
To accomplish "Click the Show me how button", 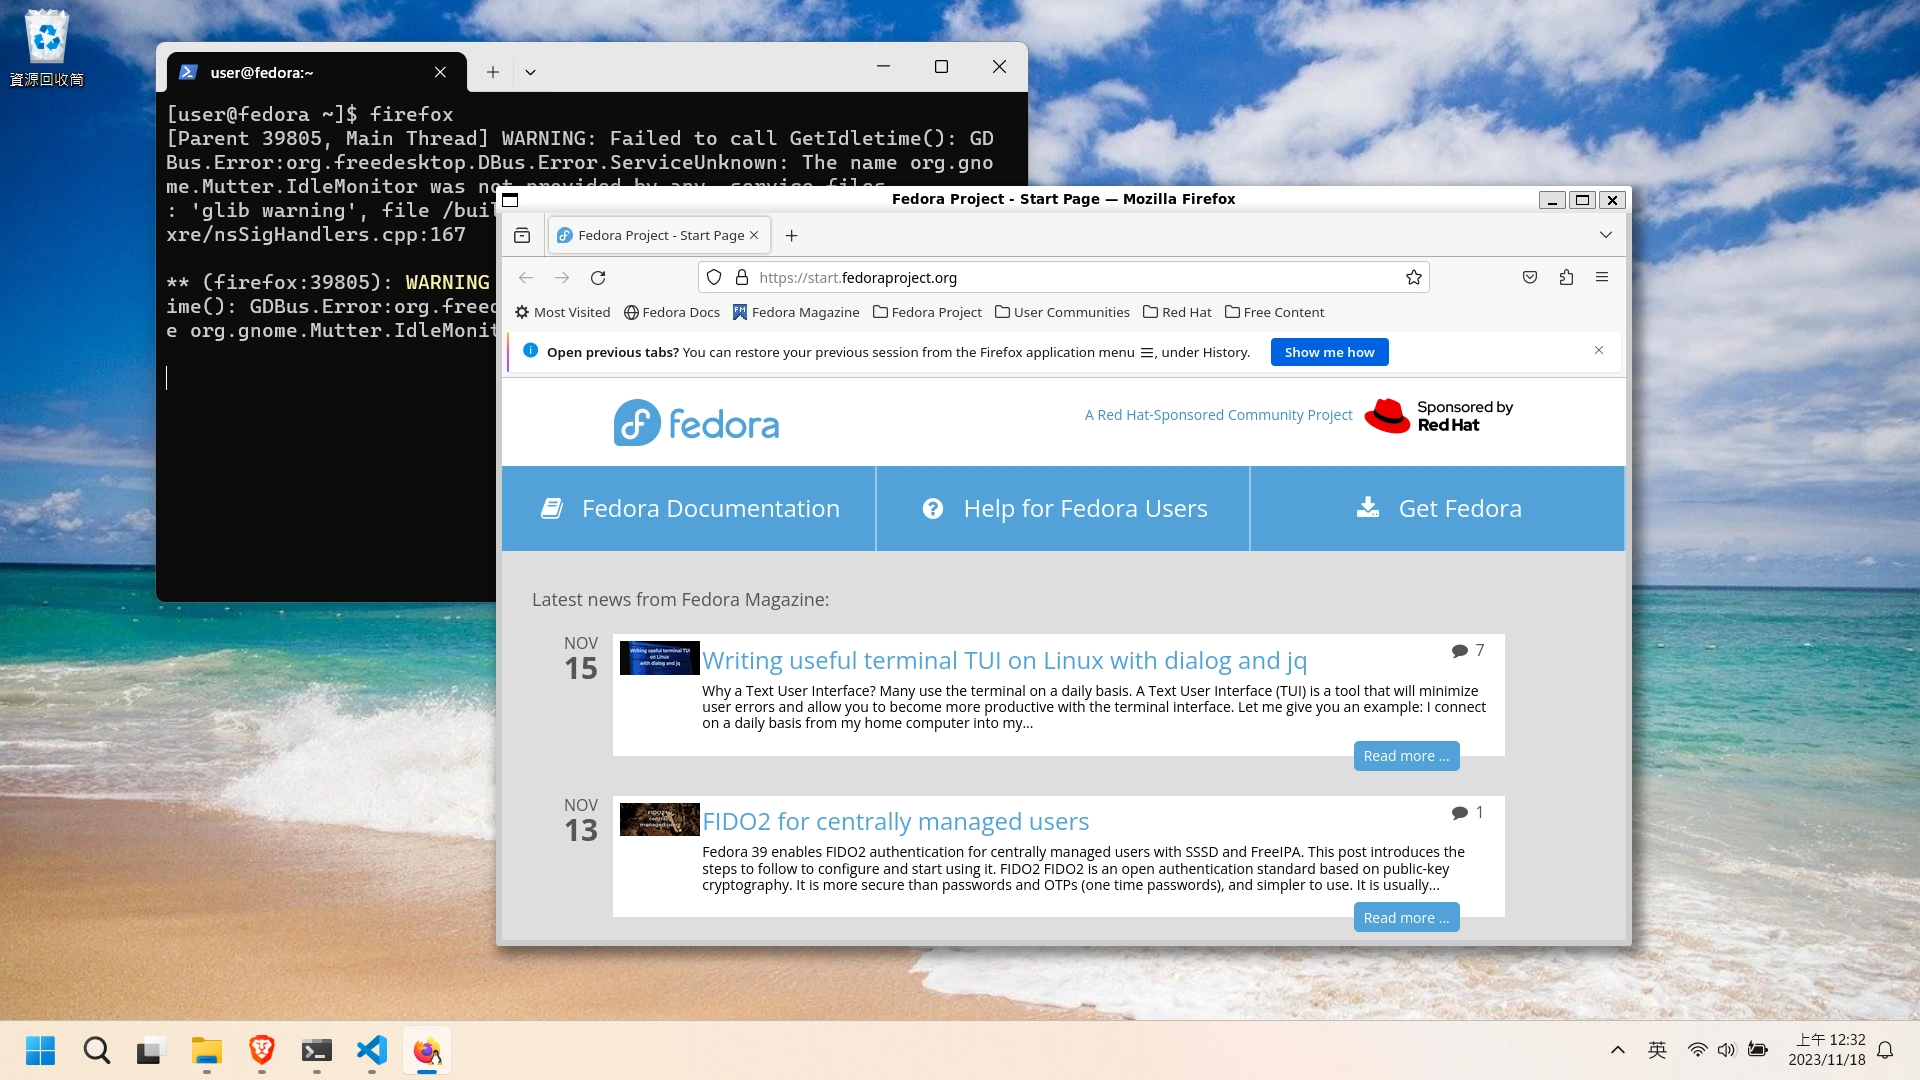I will click(x=1329, y=352).
